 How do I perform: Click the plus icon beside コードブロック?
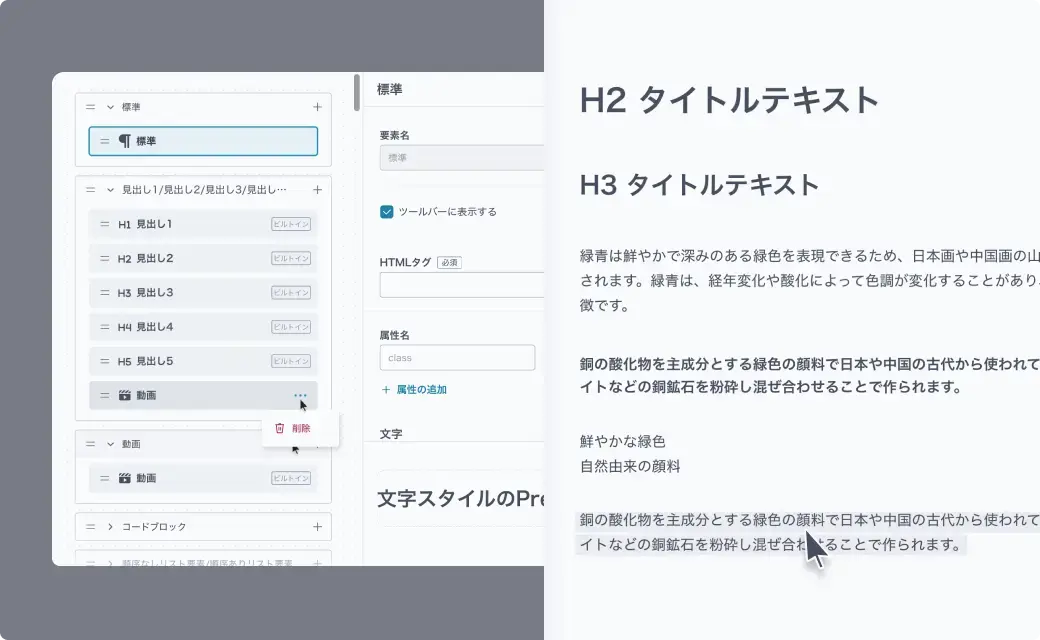click(x=317, y=527)
